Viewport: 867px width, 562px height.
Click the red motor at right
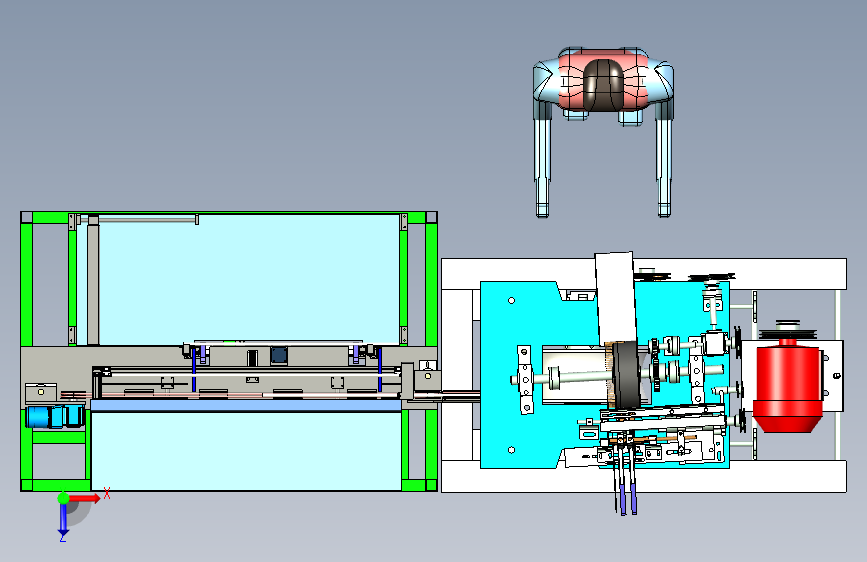pos(787,387)
